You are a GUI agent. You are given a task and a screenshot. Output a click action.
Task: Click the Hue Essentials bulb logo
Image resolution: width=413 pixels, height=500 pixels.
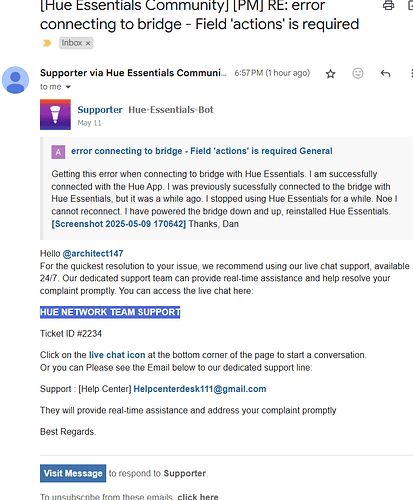point(55,114)
